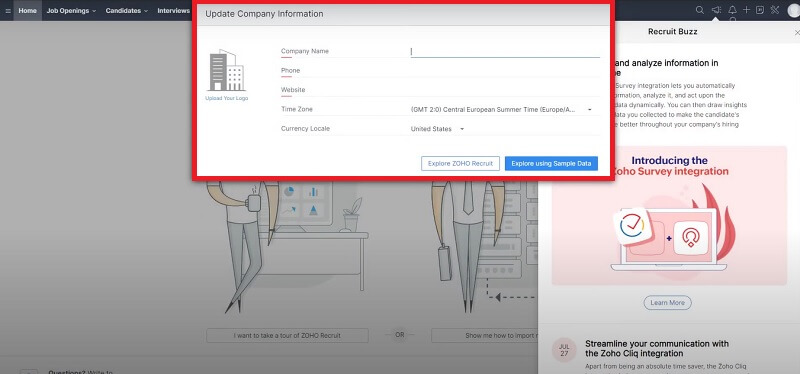The image size is (800, 374).
Task: Open the calendar icon in top bar
Action: pyautogui.click(x=760, y=10)
